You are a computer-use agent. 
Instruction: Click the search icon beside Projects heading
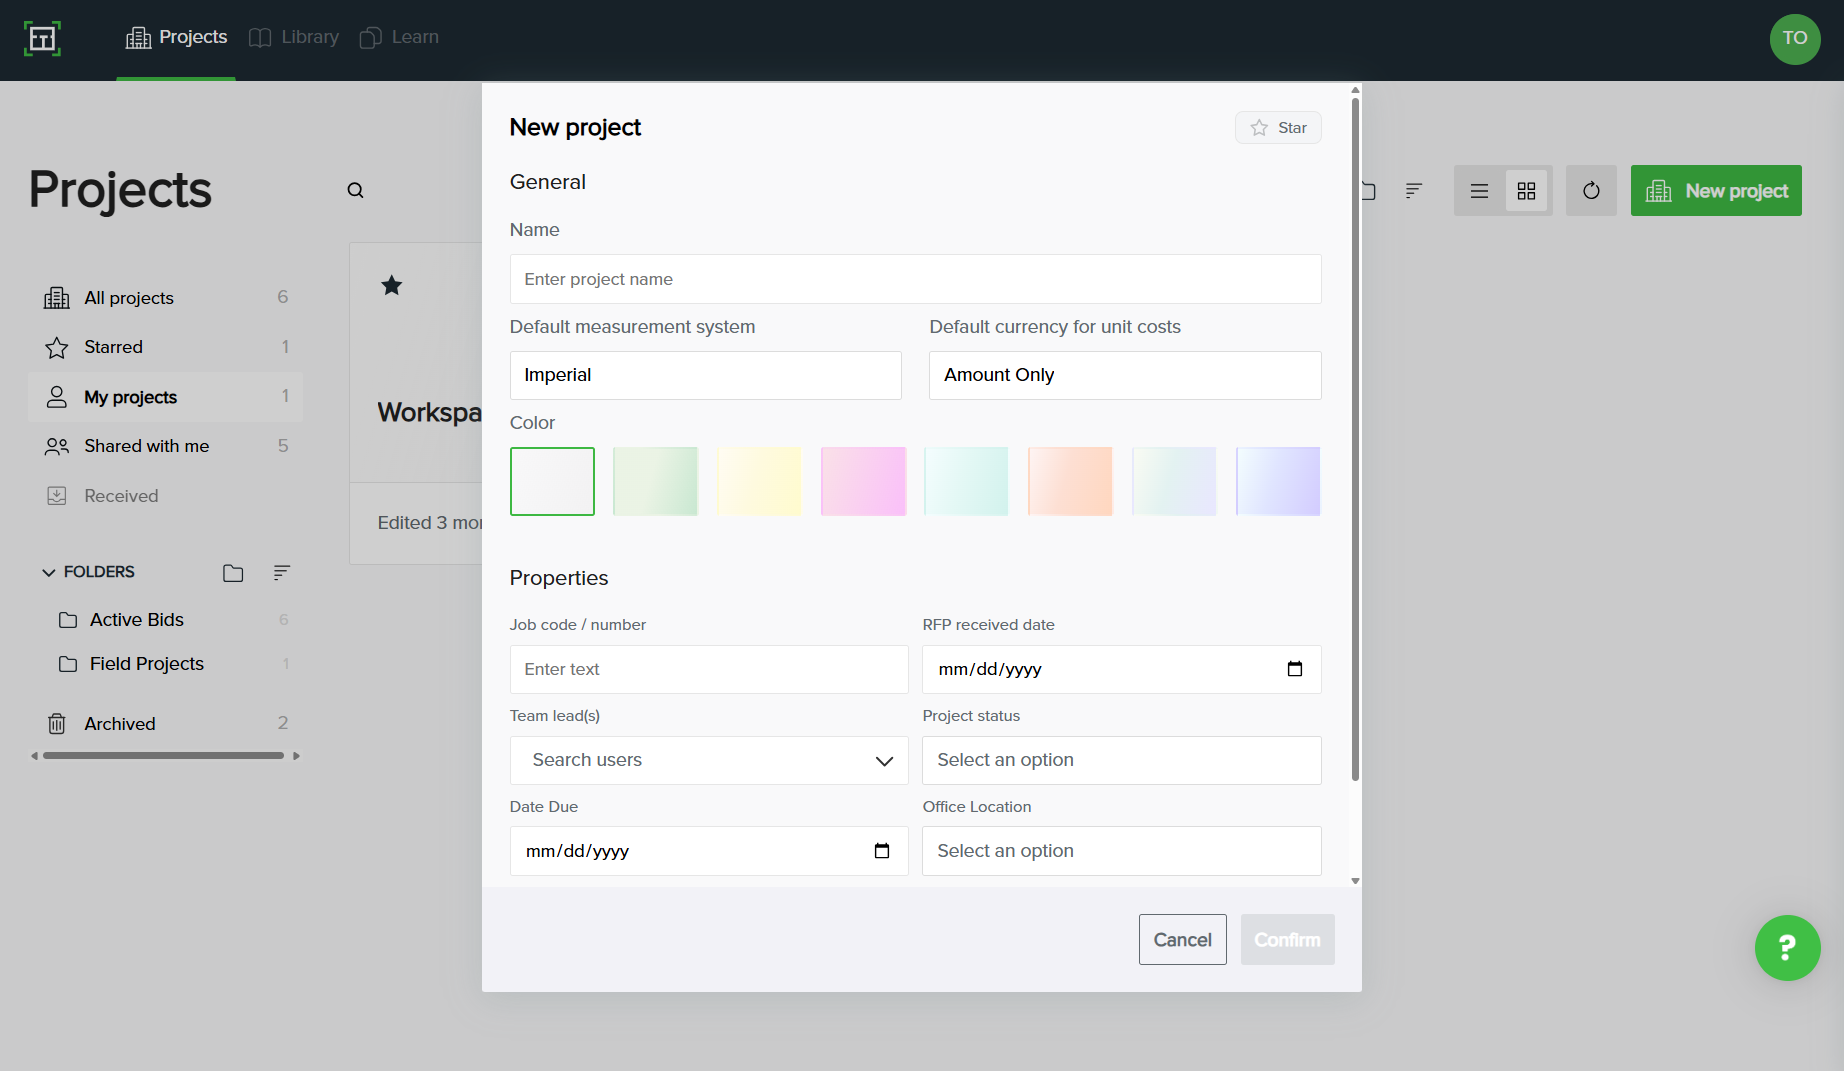point(355,190)
